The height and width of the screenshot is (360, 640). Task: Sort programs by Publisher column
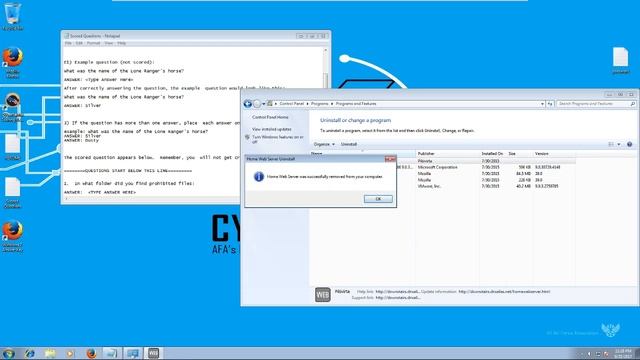(448, 153)
